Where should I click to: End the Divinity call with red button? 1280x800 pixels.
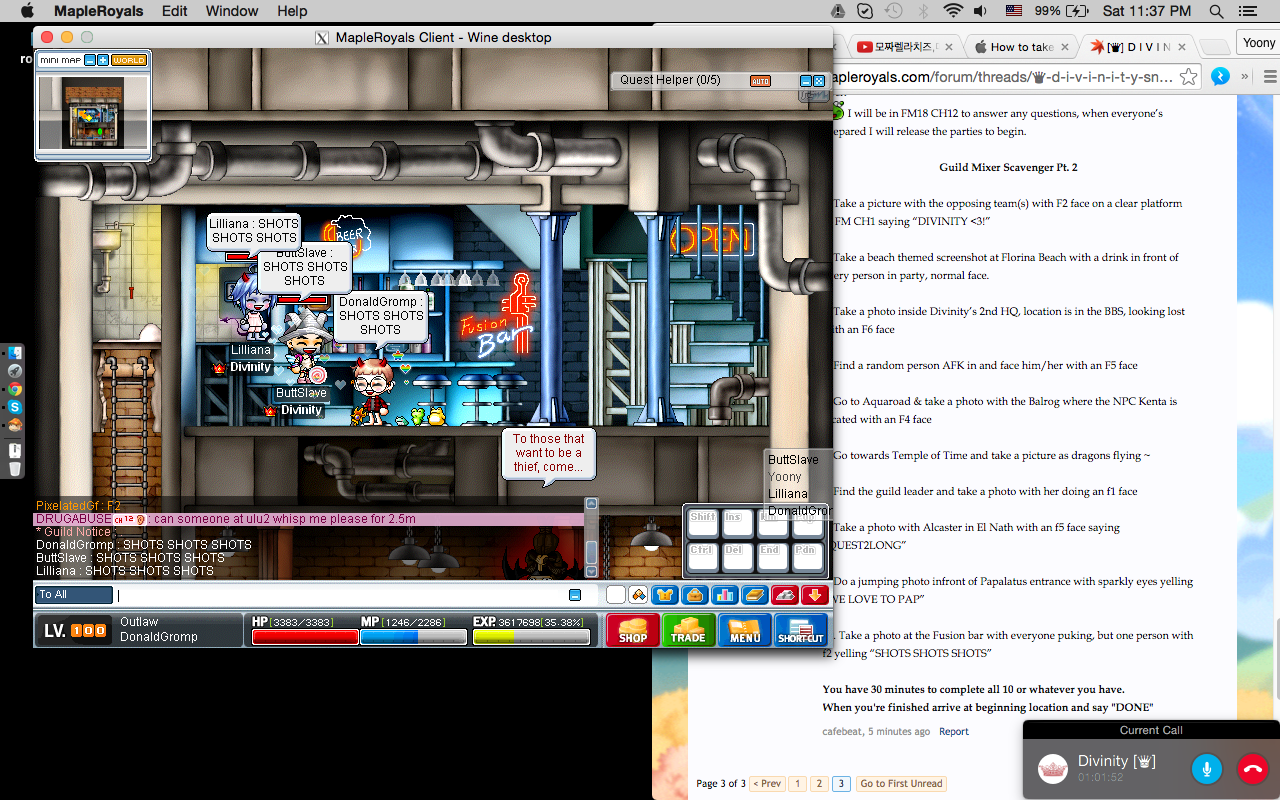click(x=1252, y=769)
